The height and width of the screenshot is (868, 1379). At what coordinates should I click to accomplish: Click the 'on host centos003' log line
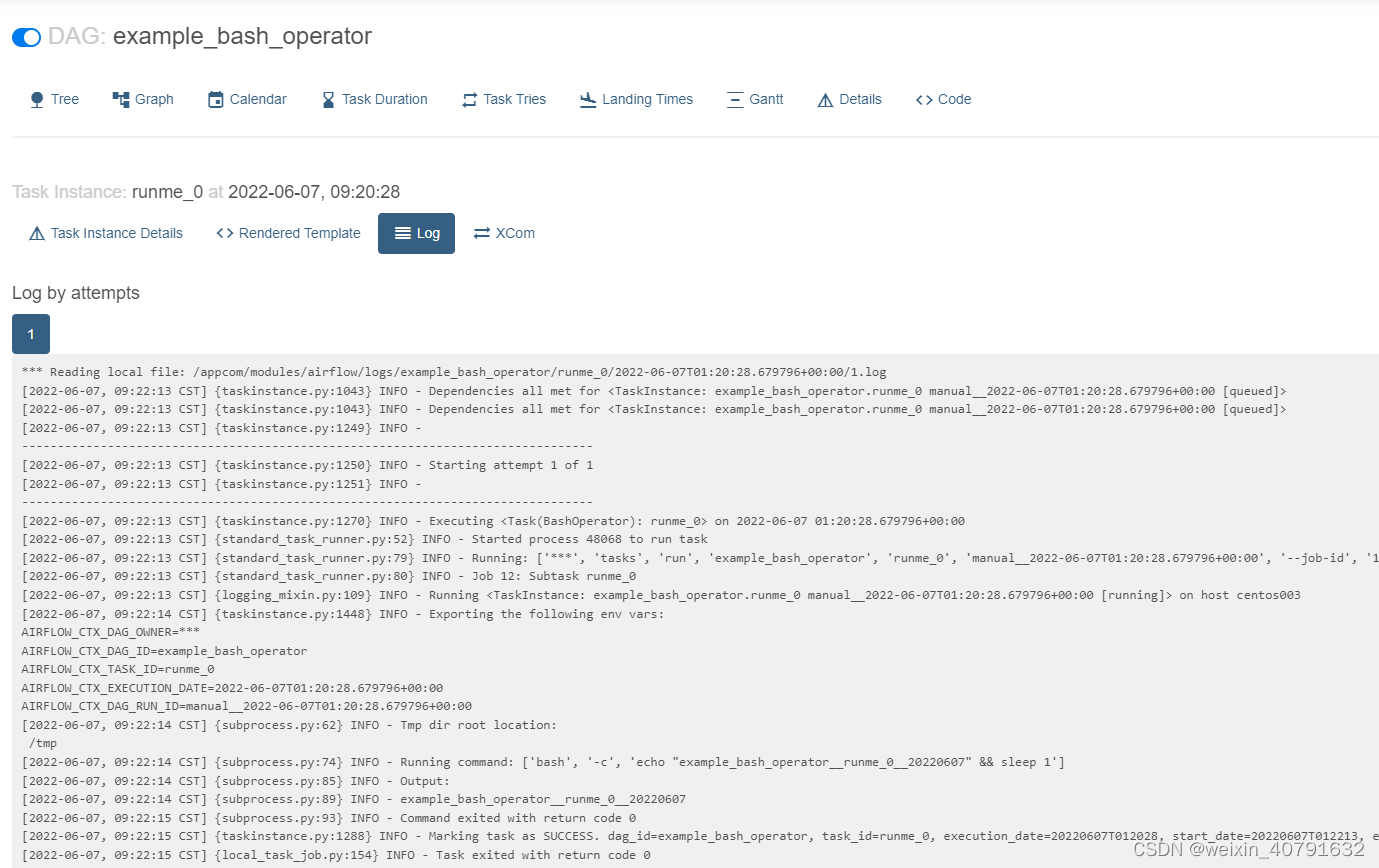point(661,595)
